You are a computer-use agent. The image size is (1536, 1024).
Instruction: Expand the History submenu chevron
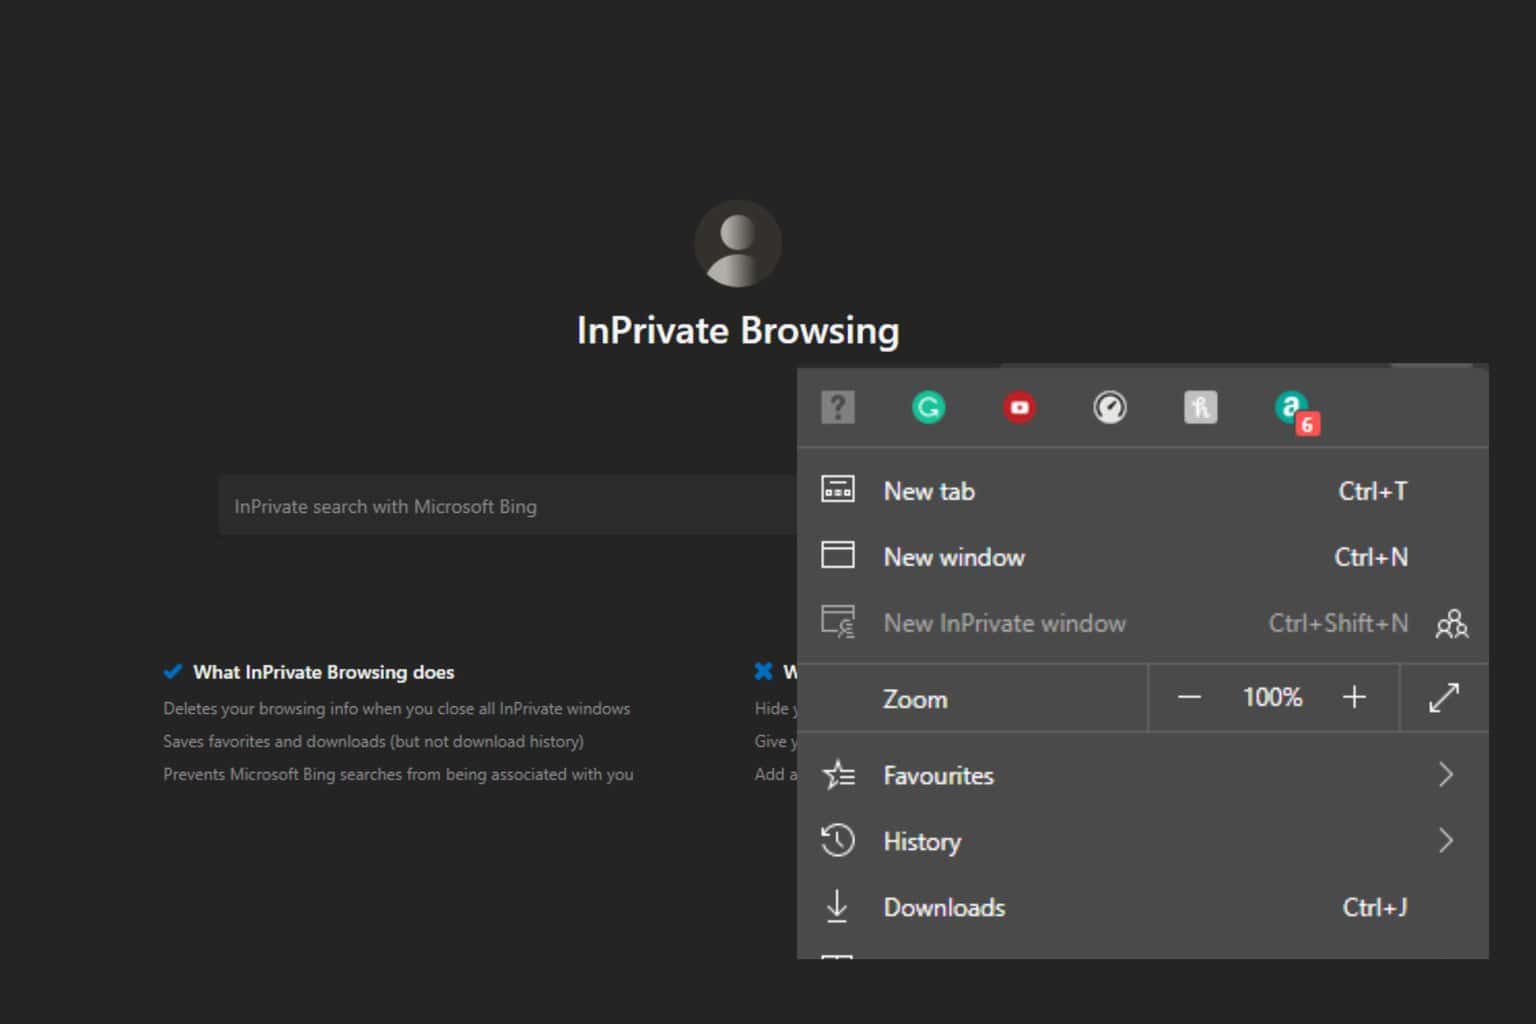(1446, 841)
